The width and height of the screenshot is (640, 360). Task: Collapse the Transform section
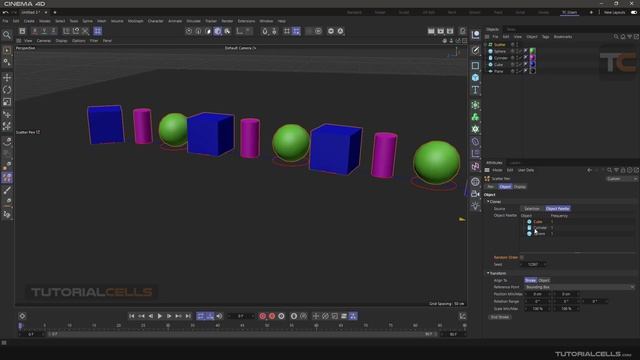click(488, 273)
